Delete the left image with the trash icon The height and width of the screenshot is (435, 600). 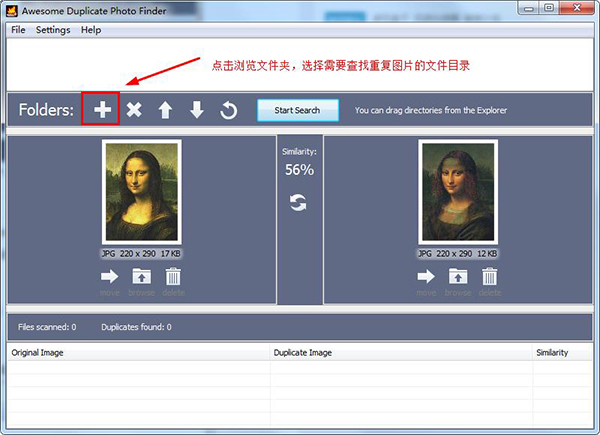[173, 276]
